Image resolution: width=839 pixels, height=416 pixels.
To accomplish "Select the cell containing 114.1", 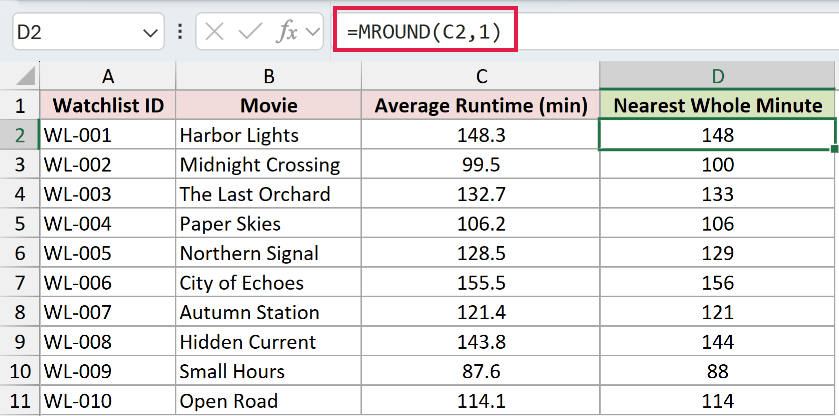I will [x=481, y=400].
